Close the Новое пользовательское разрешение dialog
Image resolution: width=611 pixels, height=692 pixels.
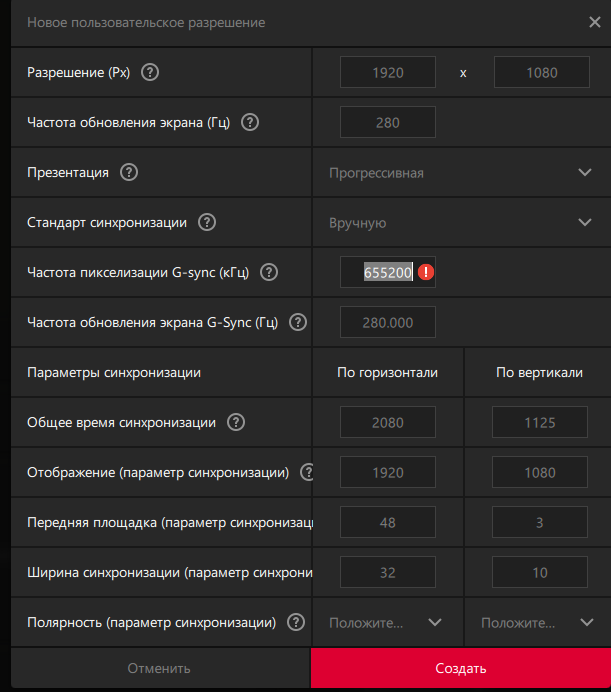tap(595, 22)
